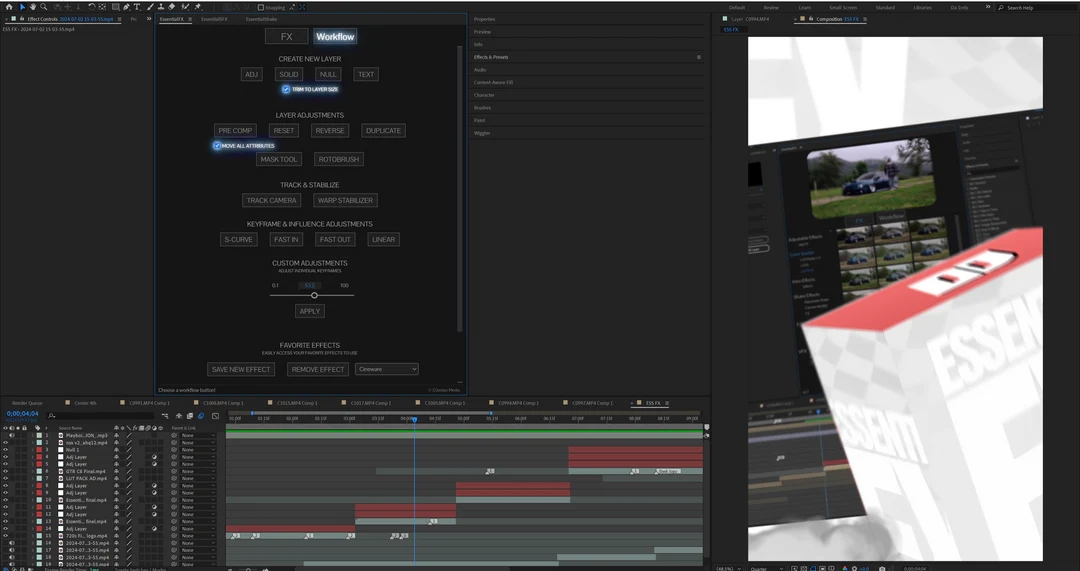
Task: Click the PRE COMP button
Action: (235, 131)
